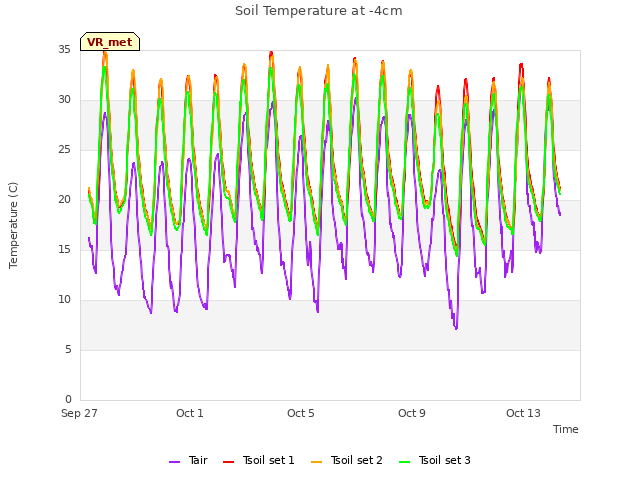The image size is (640, 480).
Task: Click the Time axis label
Action: tap(566, 429)
